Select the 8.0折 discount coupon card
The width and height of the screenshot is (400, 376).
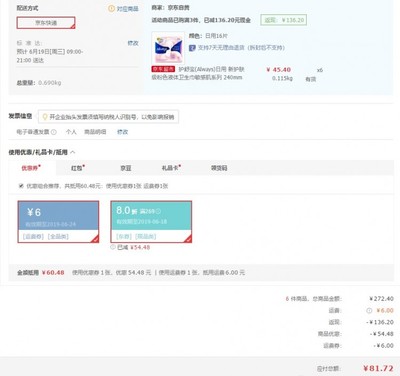(x=151, y=222)
